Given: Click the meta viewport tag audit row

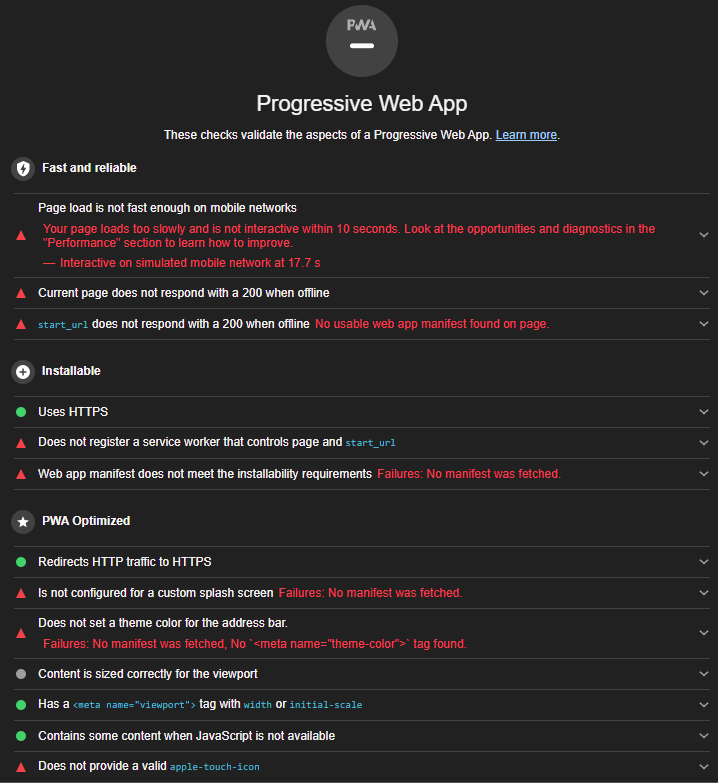Looking at the screenshot, I should pyautogui.click(x=362, y=705).
